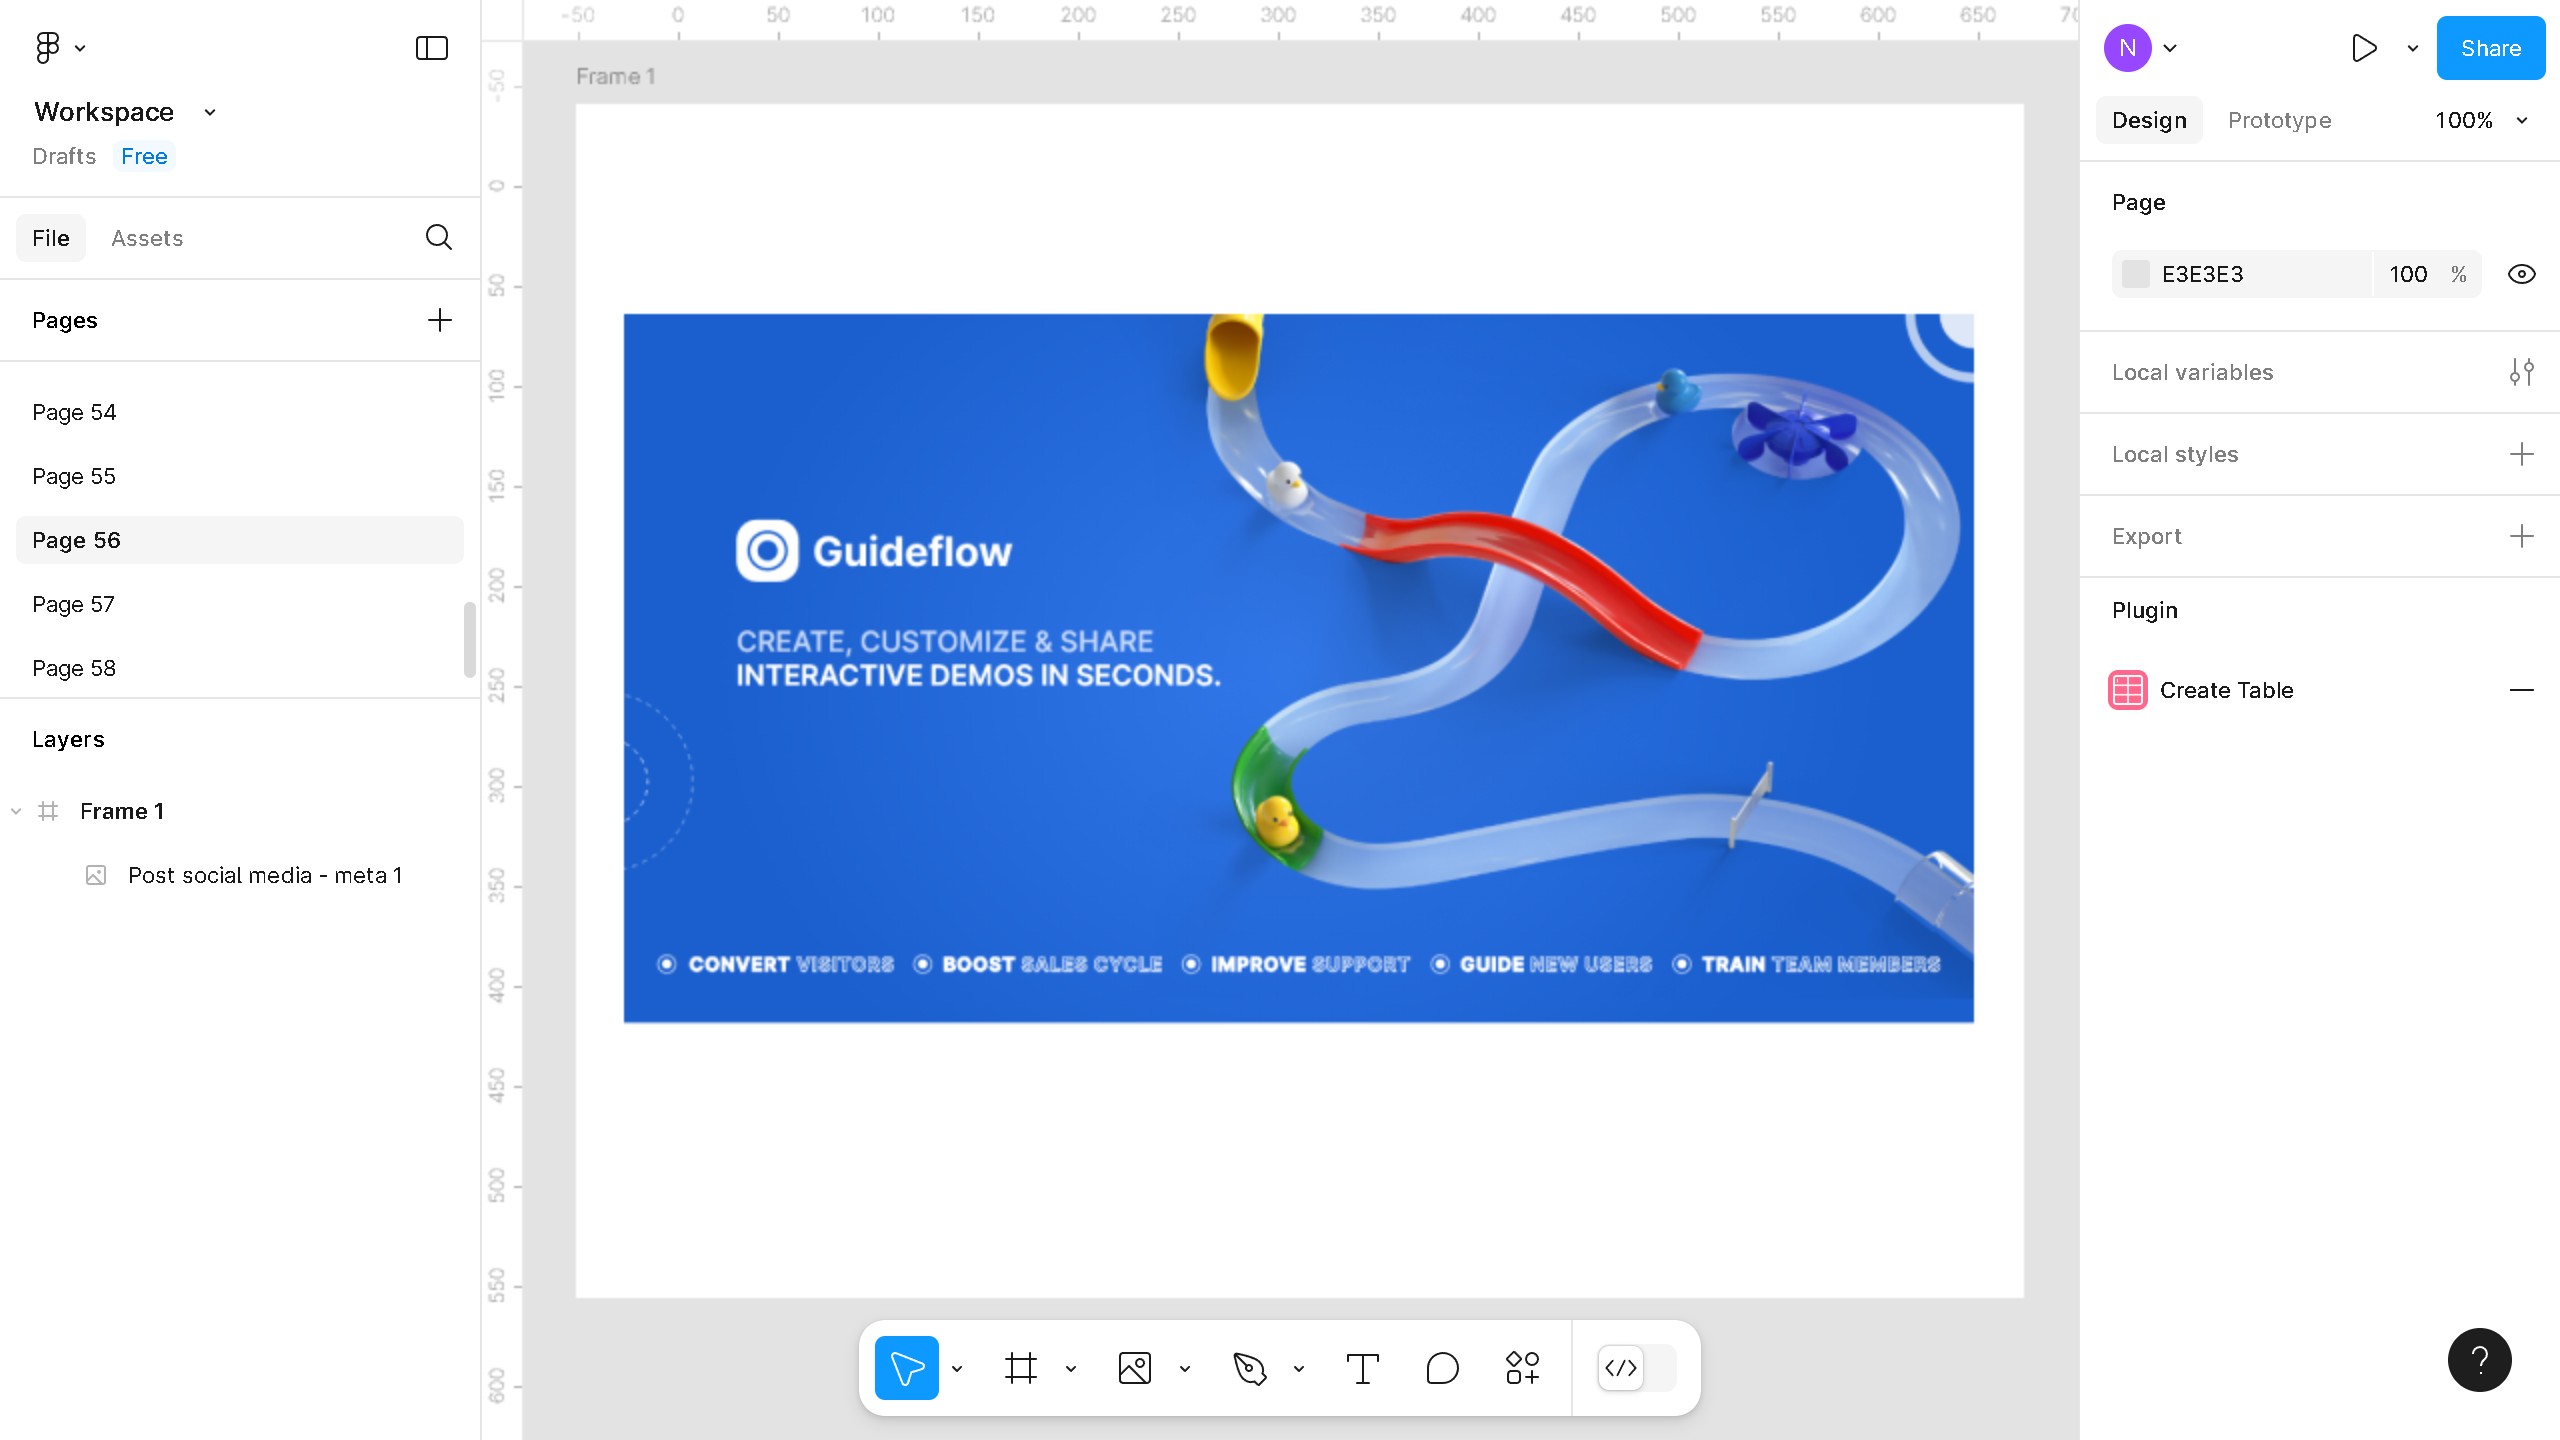The image size is (2560, 1440).
Task: Click the page color swatch E3E3E3
Action: click(x=2137, y=273)
